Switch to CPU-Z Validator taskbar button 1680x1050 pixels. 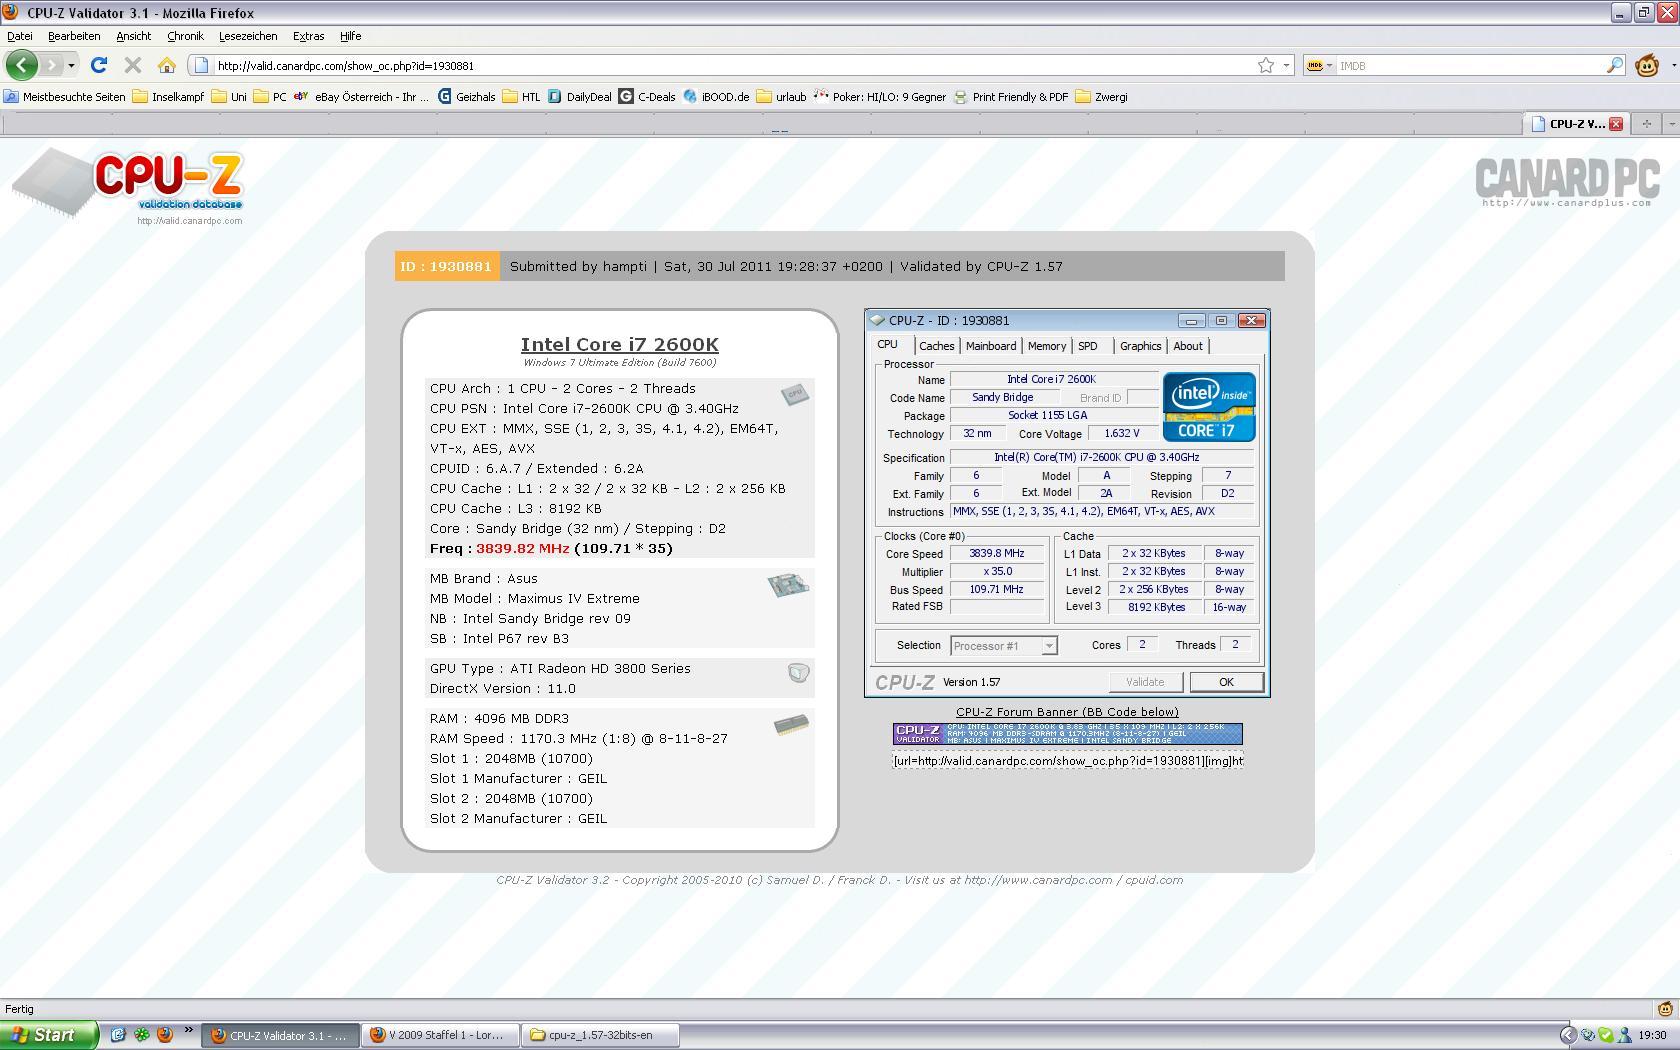[x=281, y=1035]
